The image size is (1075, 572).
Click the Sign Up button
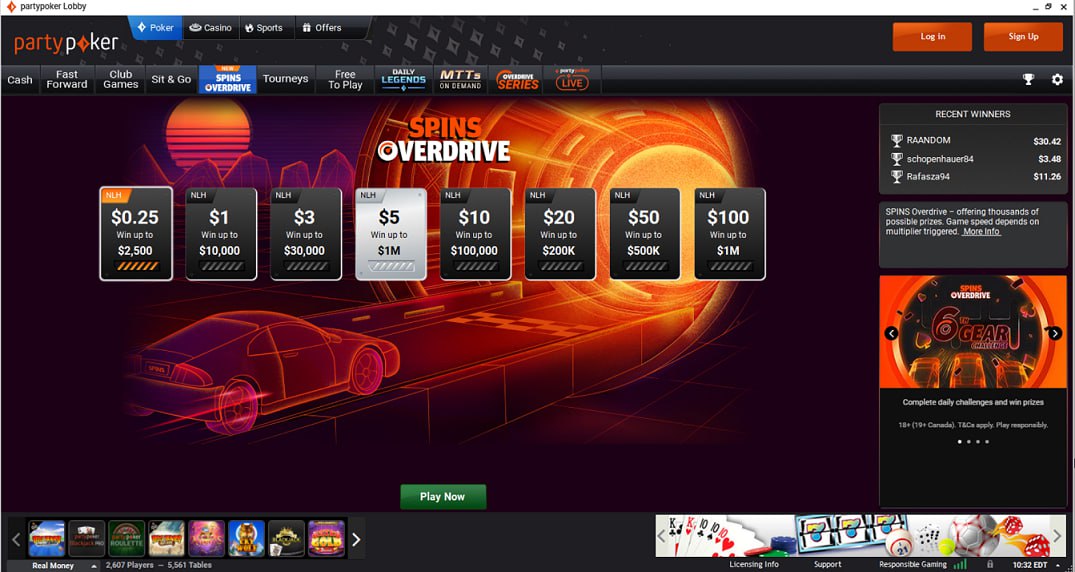click(1024, 37)
